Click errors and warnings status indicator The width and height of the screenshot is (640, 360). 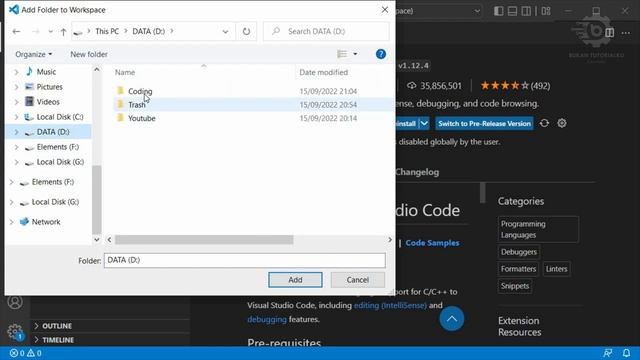click(25, 353)
